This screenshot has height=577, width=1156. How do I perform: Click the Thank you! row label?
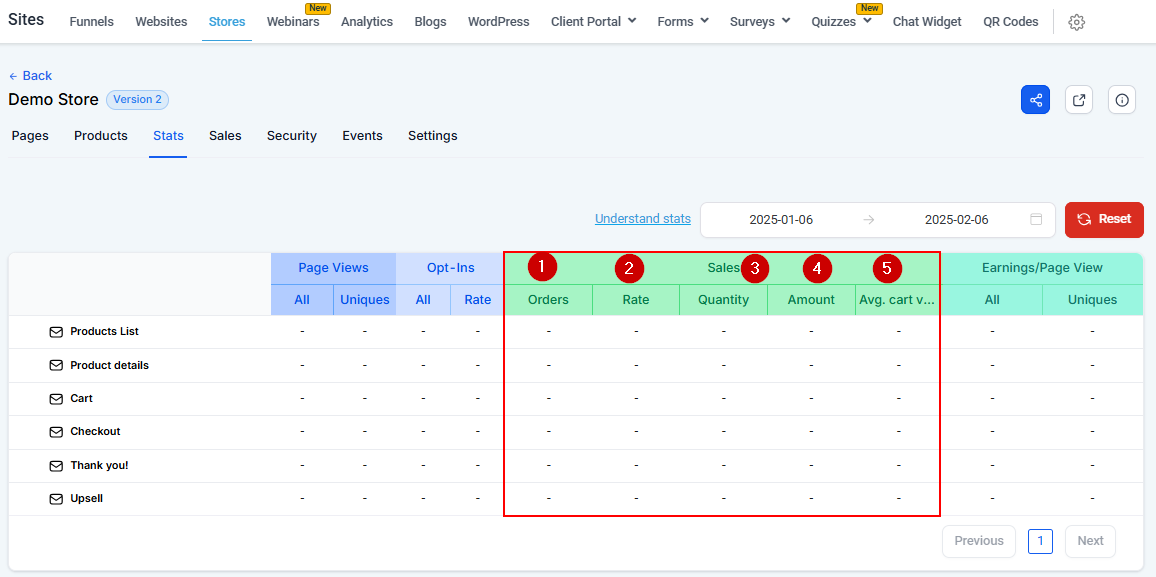click(x=99, y=466)
